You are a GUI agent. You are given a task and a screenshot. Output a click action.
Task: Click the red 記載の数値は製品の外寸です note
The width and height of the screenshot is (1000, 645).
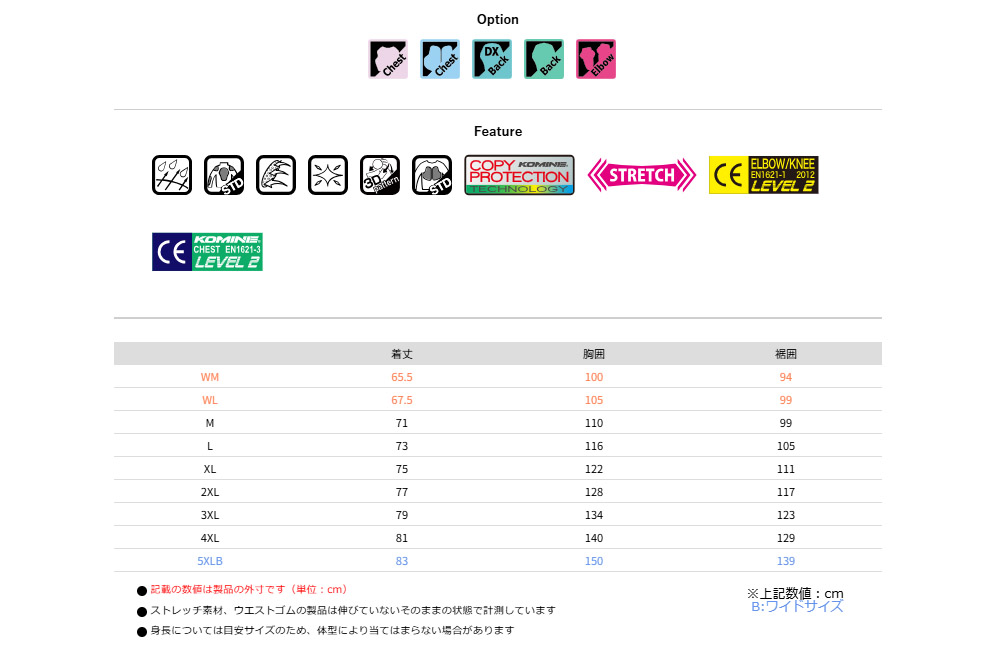[249, 590]
